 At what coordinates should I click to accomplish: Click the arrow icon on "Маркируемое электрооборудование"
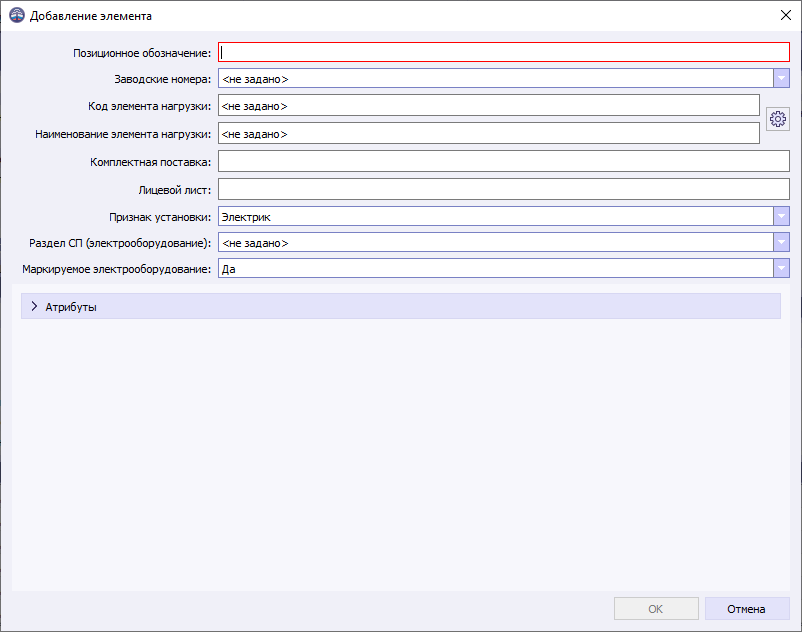(781, 268)
